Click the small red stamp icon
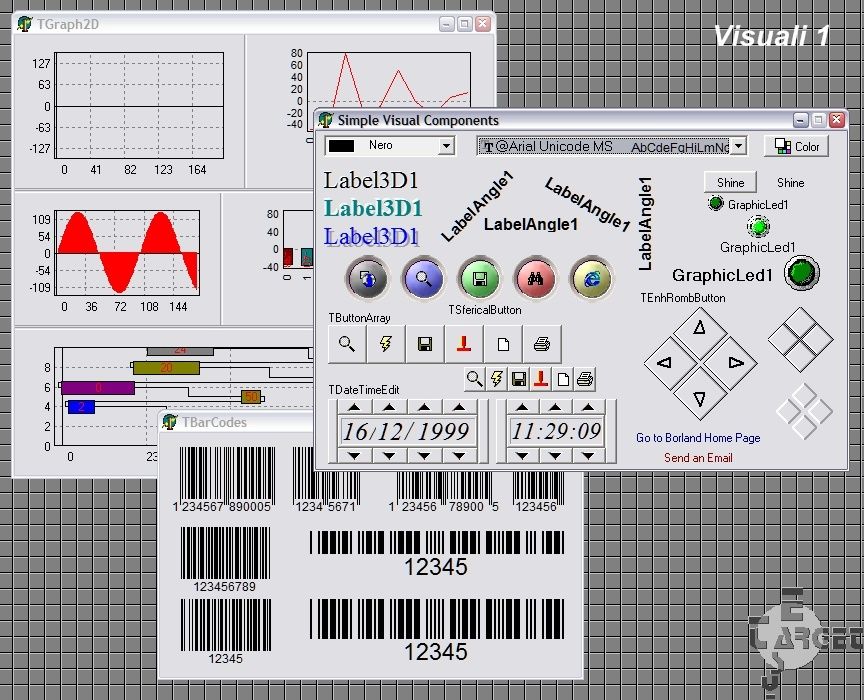This screenshot has width=864, height=700. tap(541, 379)
